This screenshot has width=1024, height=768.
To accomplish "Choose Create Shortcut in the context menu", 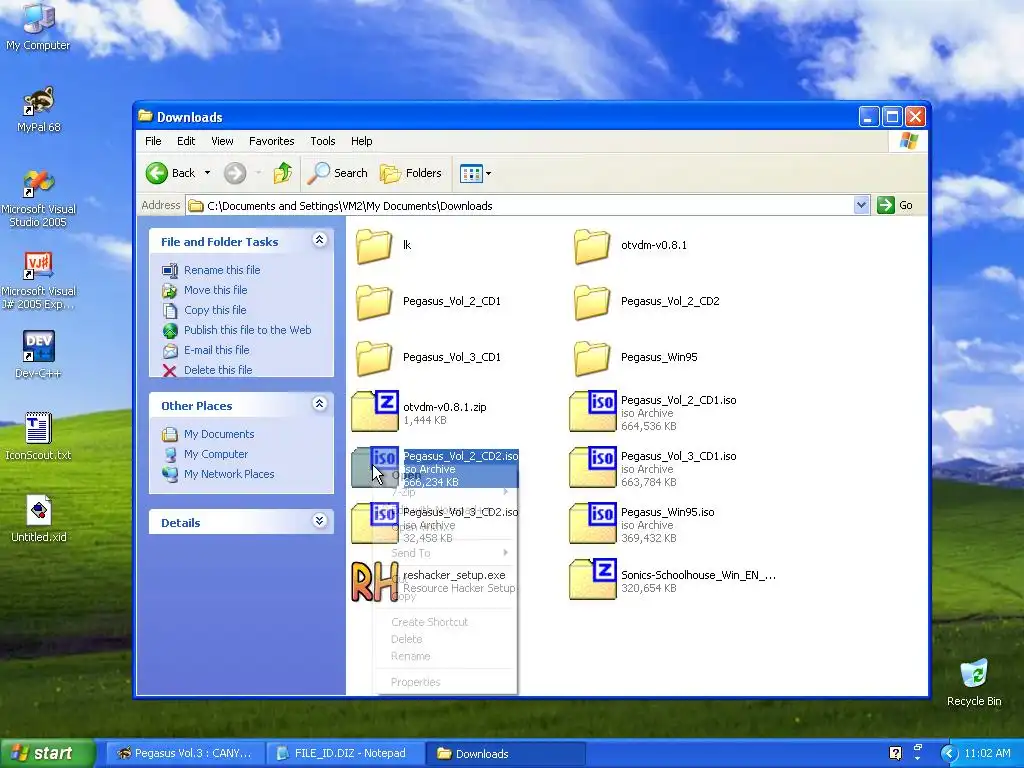I will coord(445,622).
